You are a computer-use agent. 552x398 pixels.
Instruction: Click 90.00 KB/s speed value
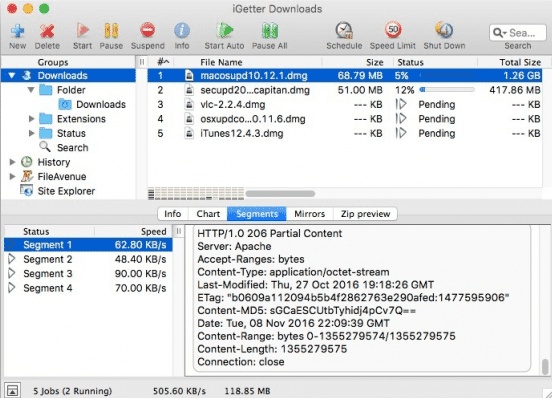[140, 273]
